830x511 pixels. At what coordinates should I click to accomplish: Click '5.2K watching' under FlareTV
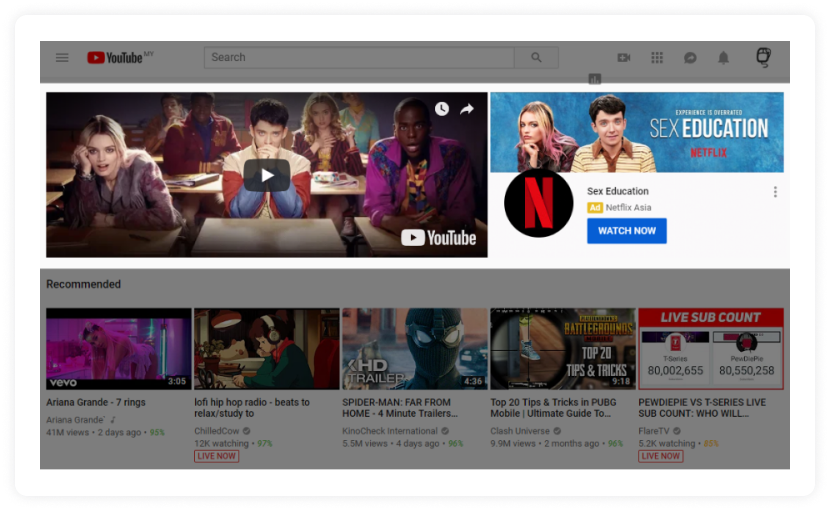coord(667,444)
